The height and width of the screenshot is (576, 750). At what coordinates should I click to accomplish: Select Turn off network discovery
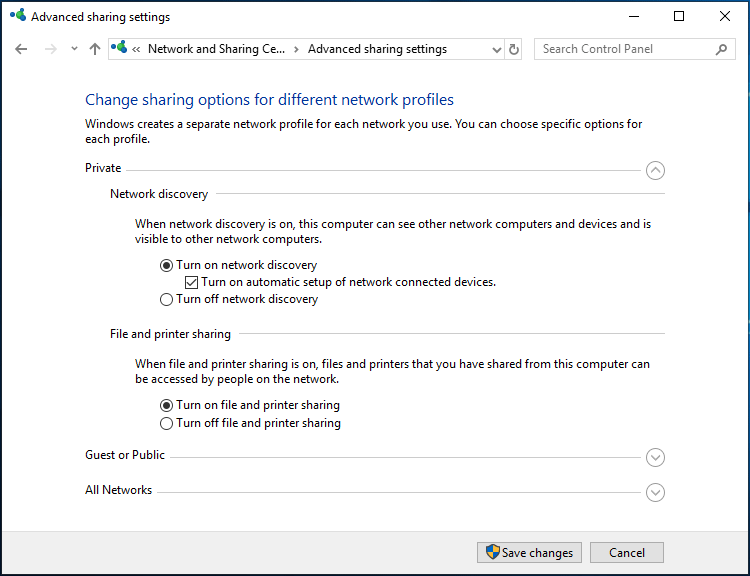click(239, 299)
